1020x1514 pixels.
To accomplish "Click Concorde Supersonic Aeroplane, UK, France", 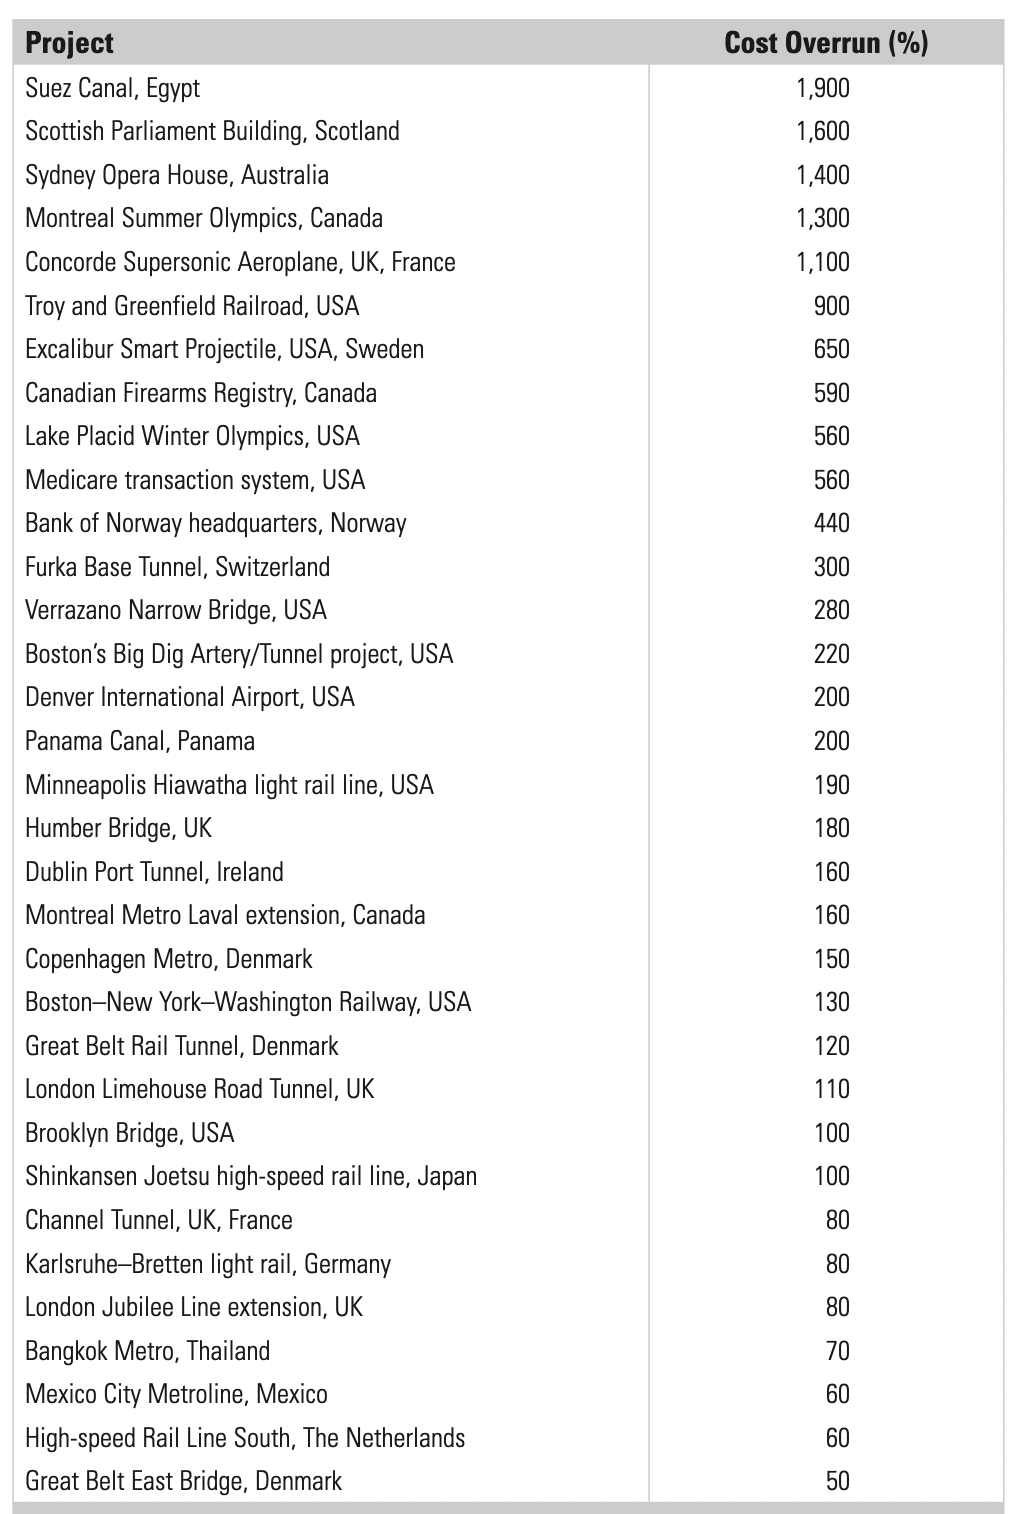I will (x=240, y=262).
